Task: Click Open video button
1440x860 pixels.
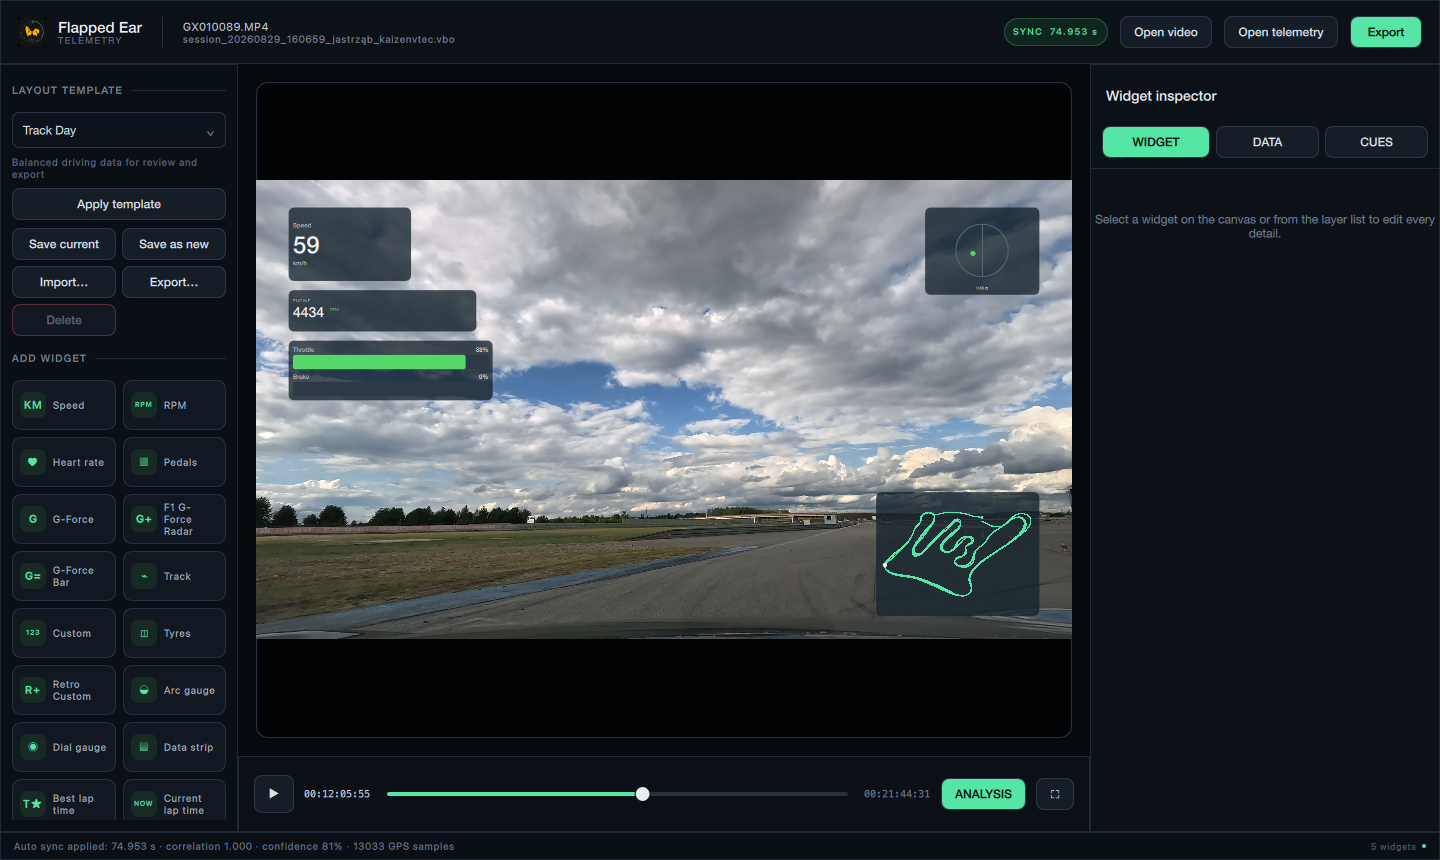Action: pyautogui.click(x=1166, y=32)
